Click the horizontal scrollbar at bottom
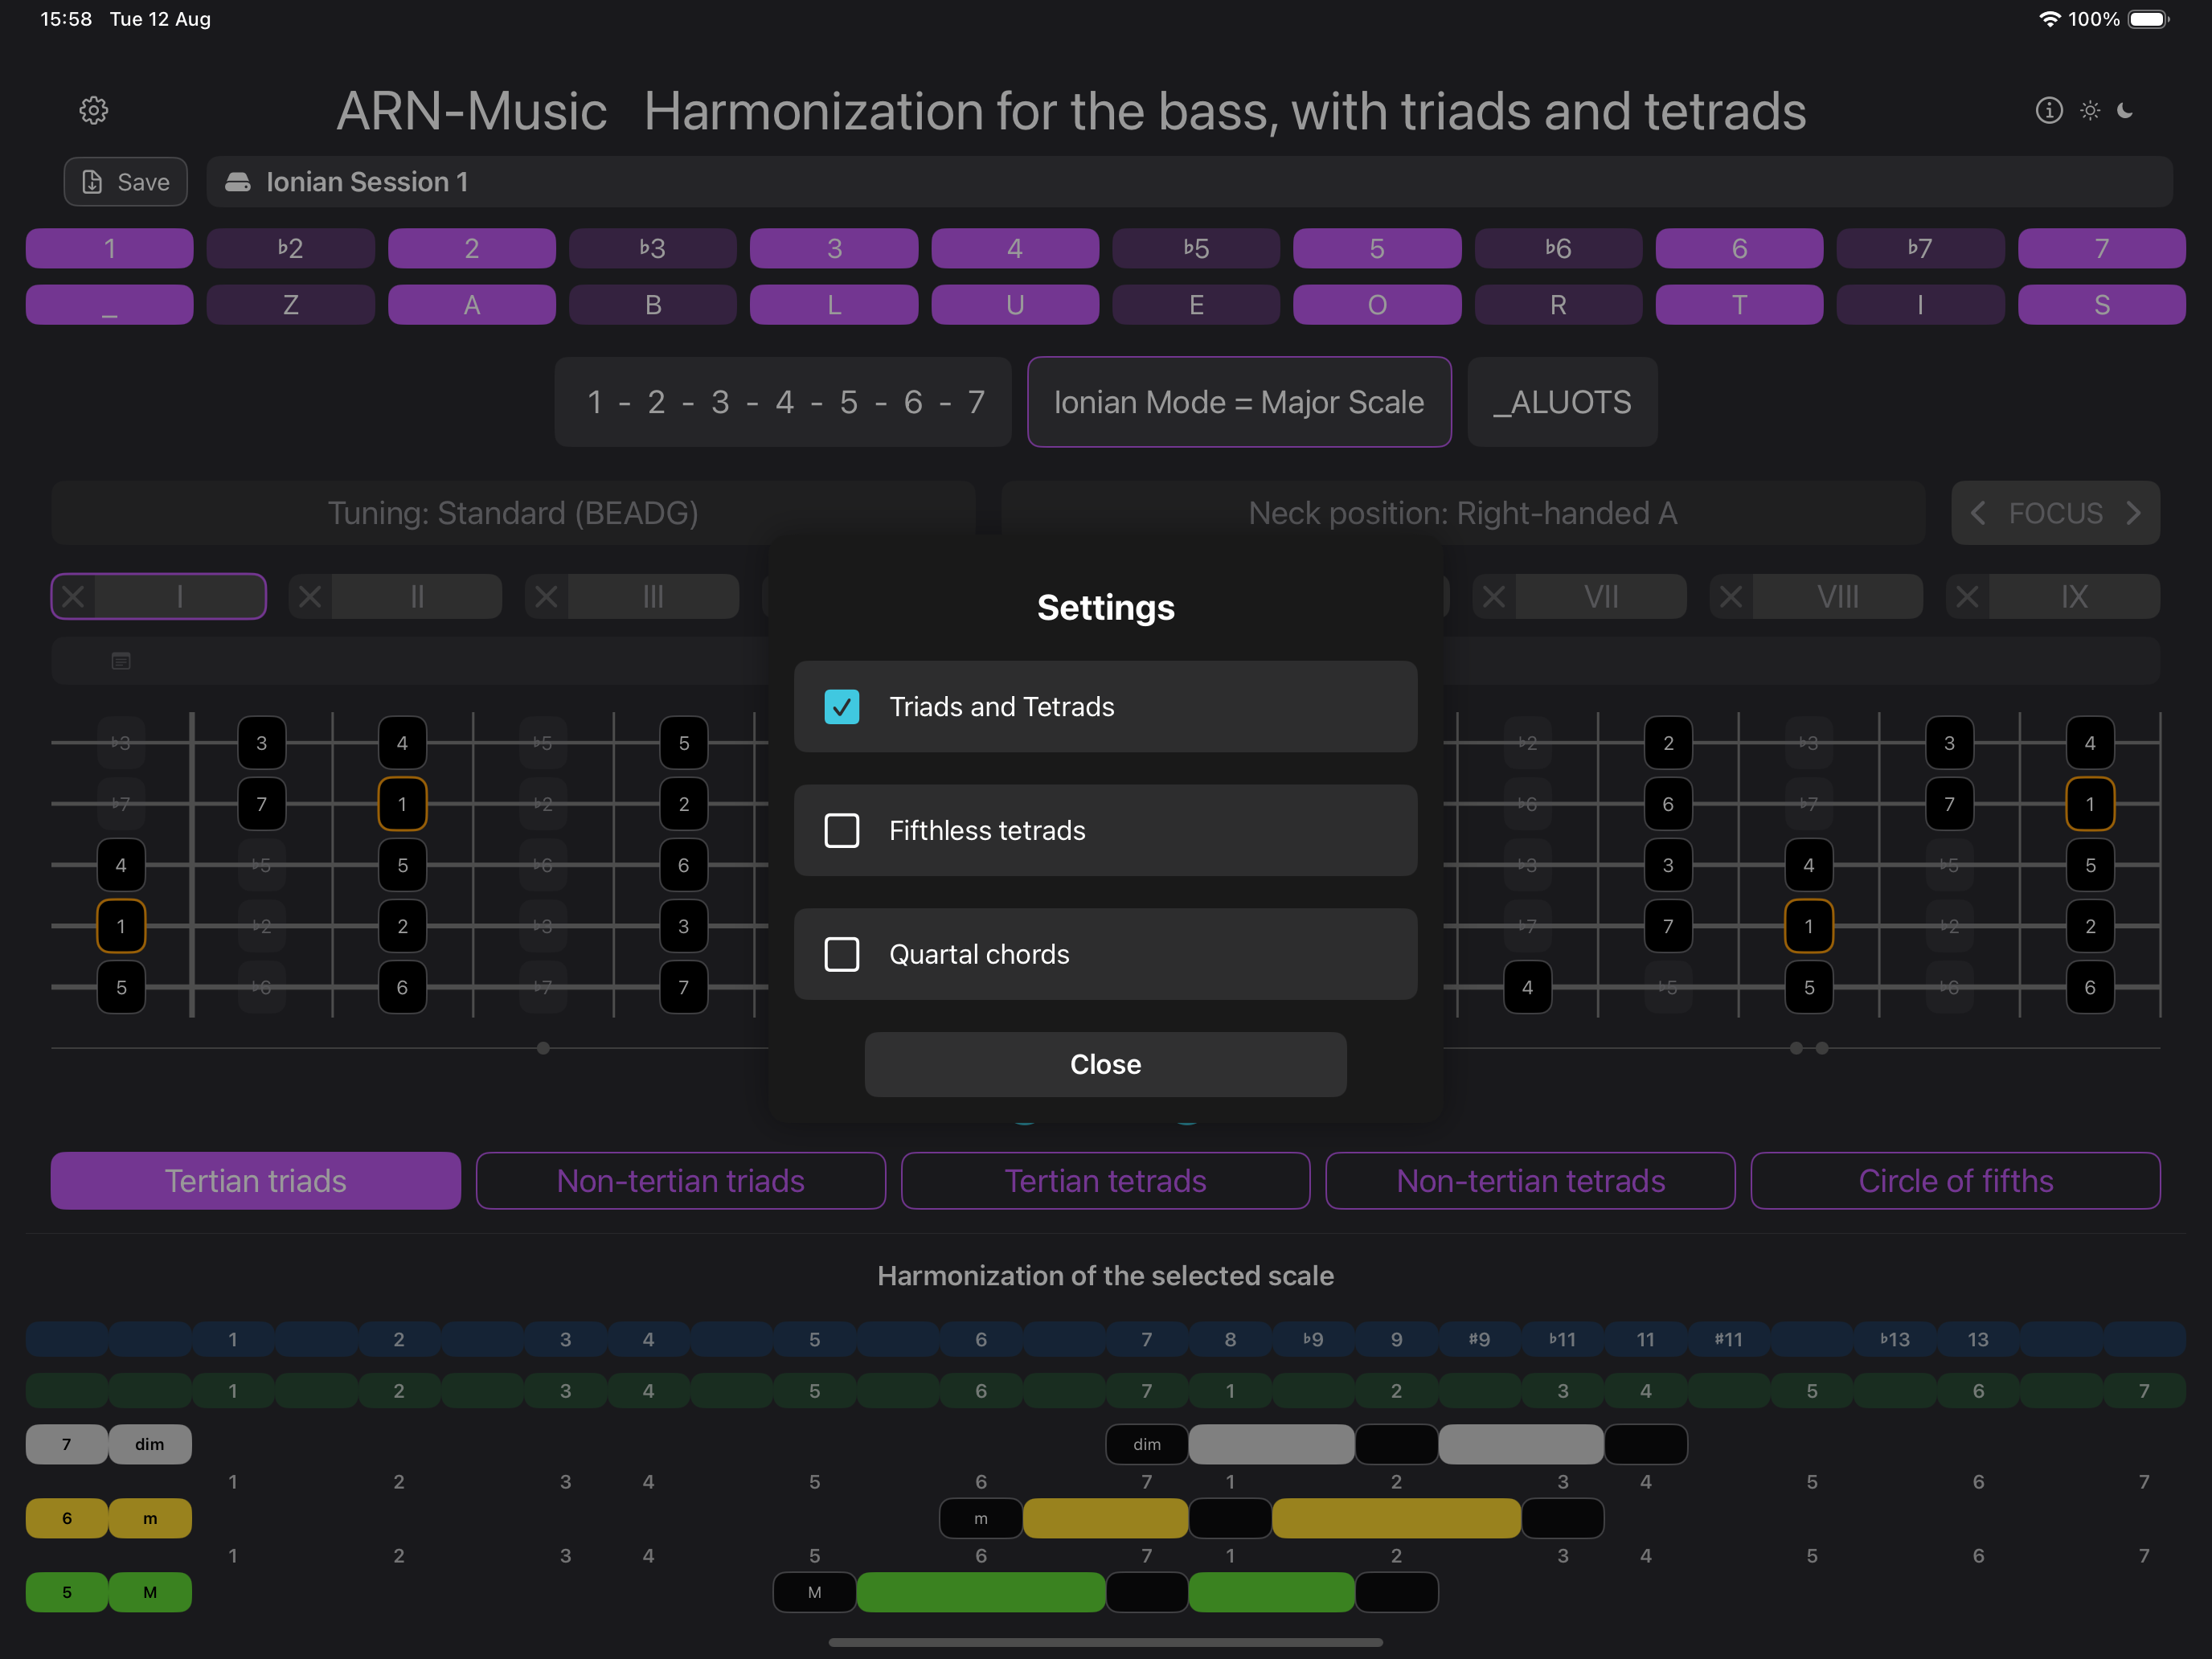The height and width of the screenshot is (1659, 2212). [1106, 1642]
